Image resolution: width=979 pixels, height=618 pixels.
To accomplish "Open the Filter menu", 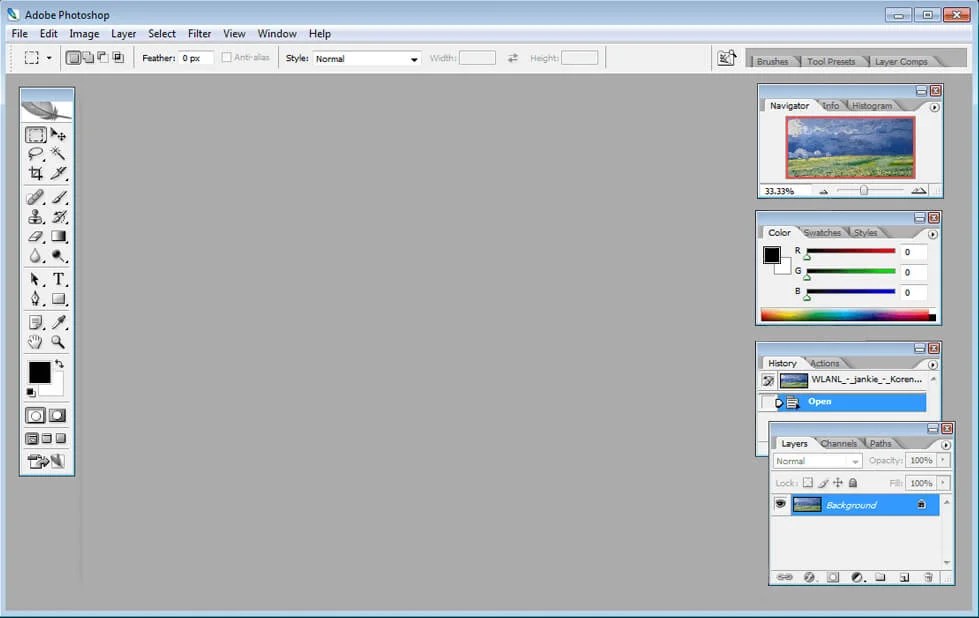I will click(199, 33).
